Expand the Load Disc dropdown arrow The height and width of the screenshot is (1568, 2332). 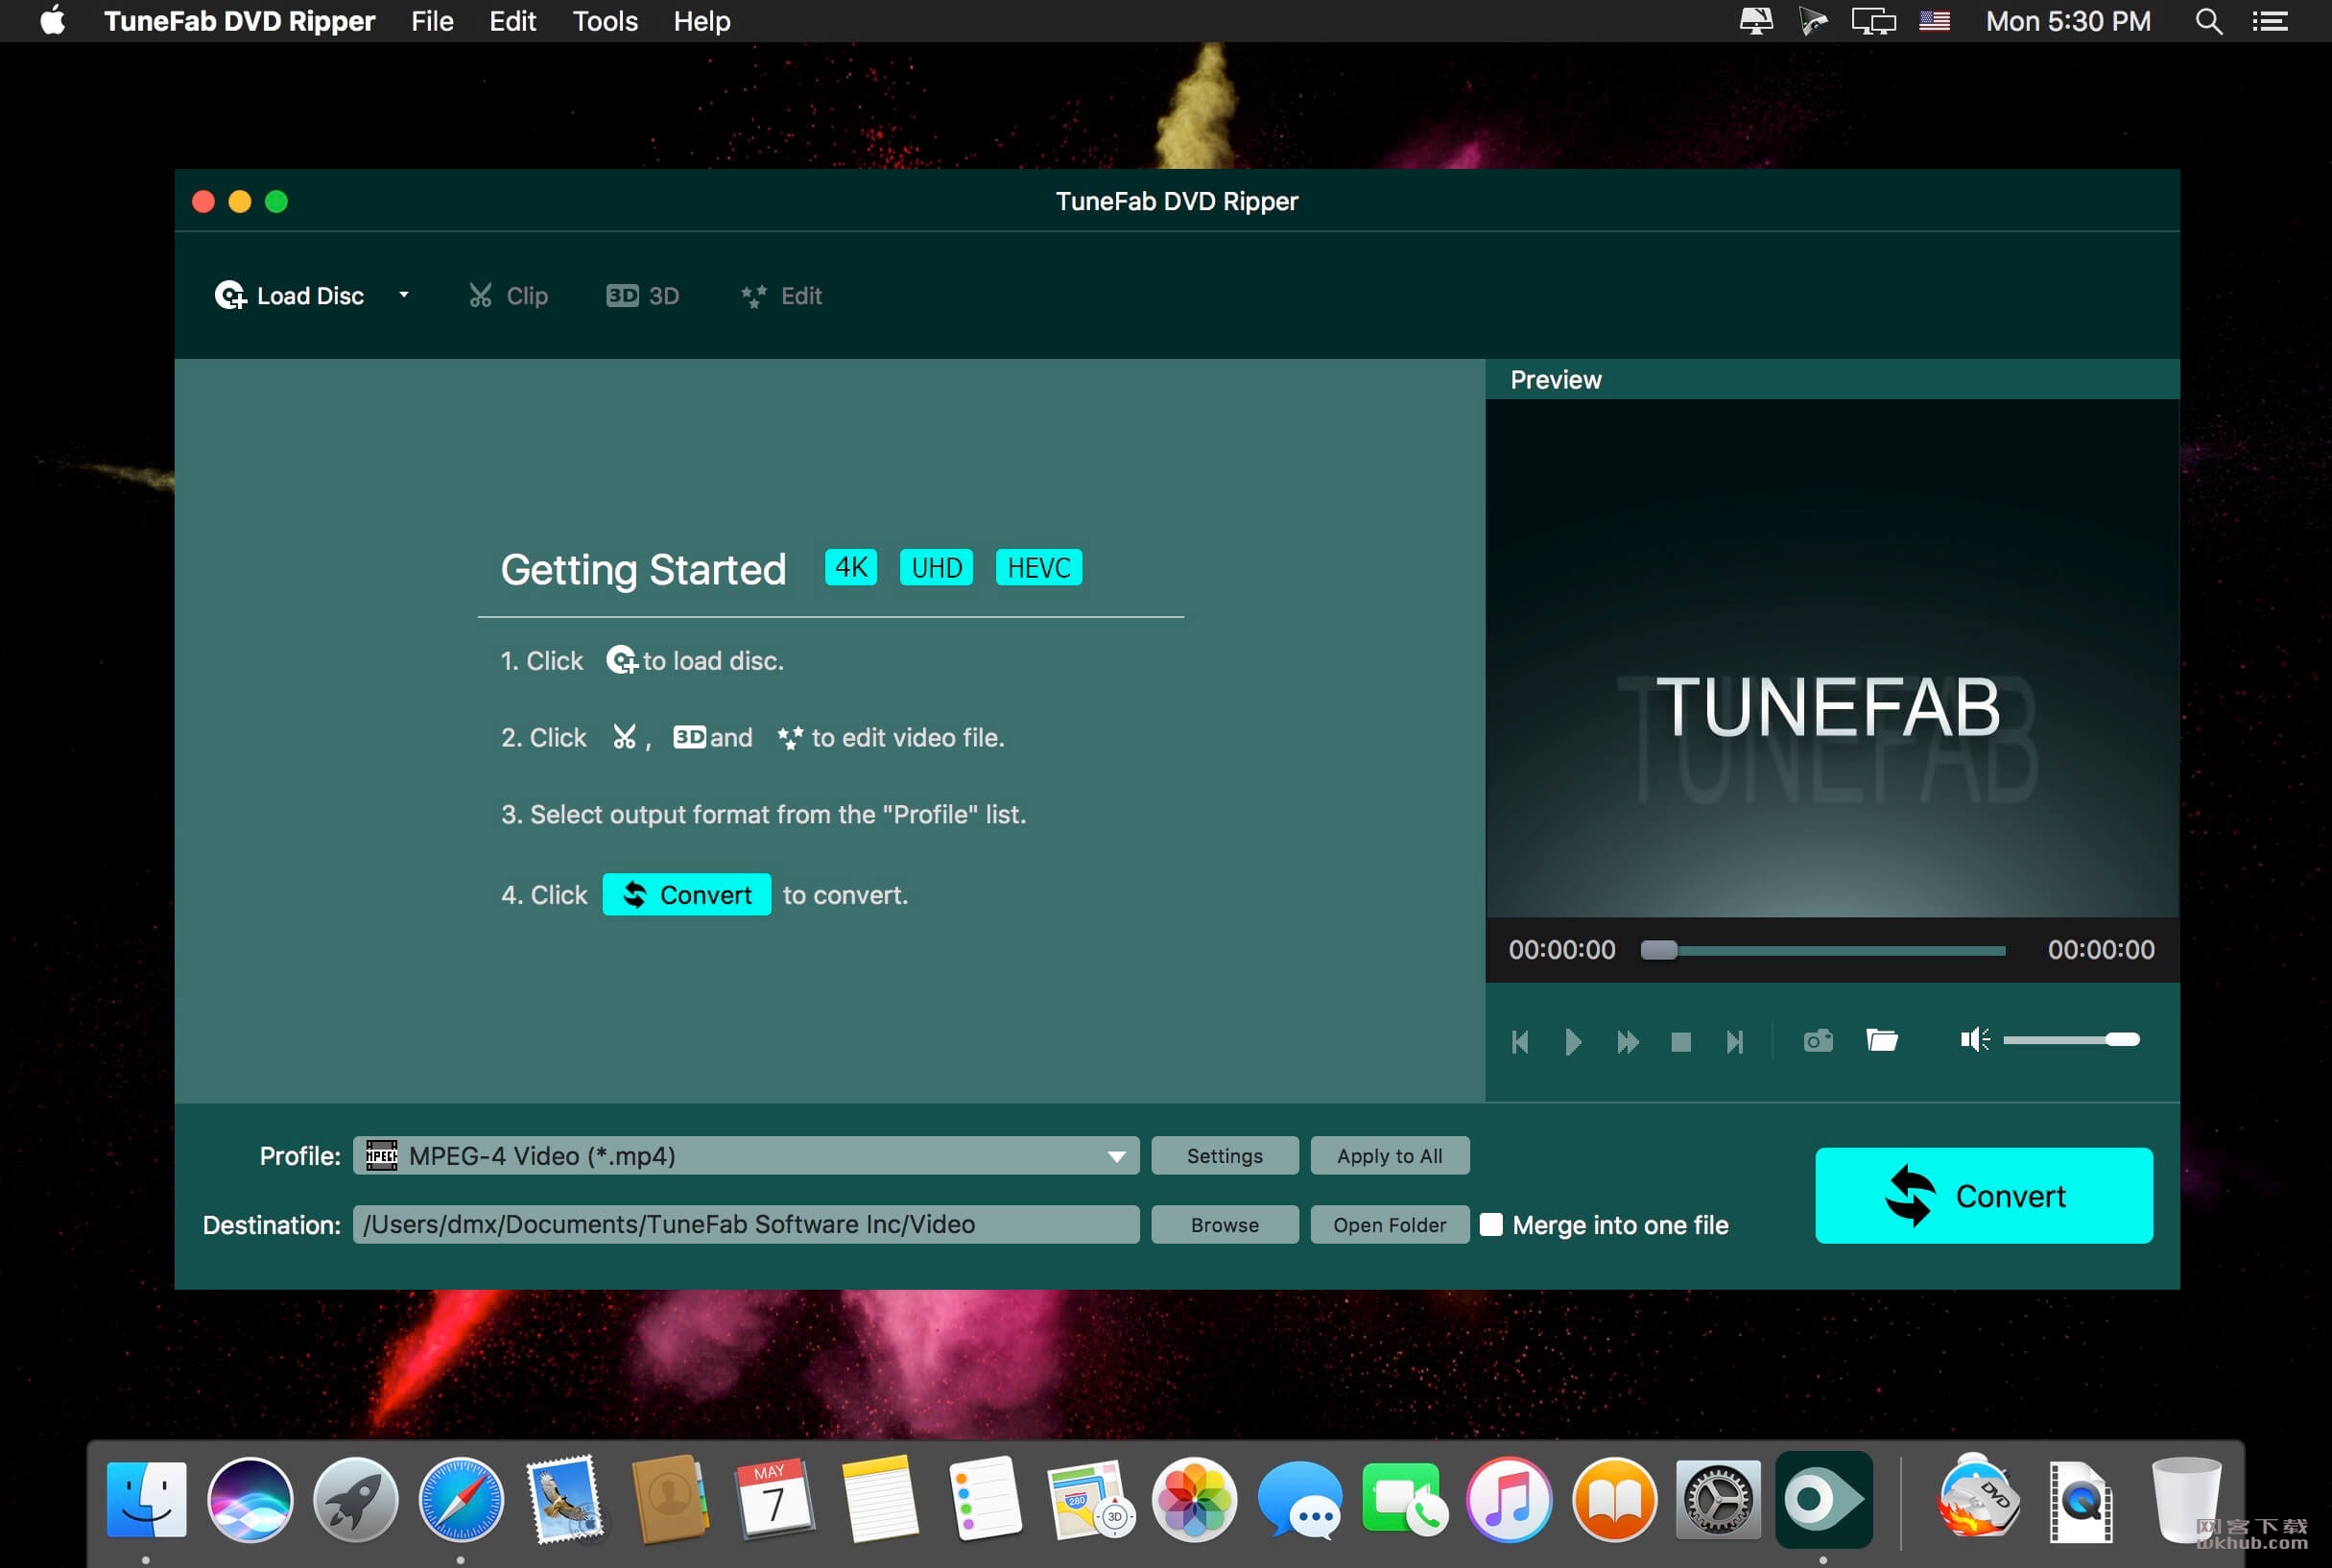(404, 295)
